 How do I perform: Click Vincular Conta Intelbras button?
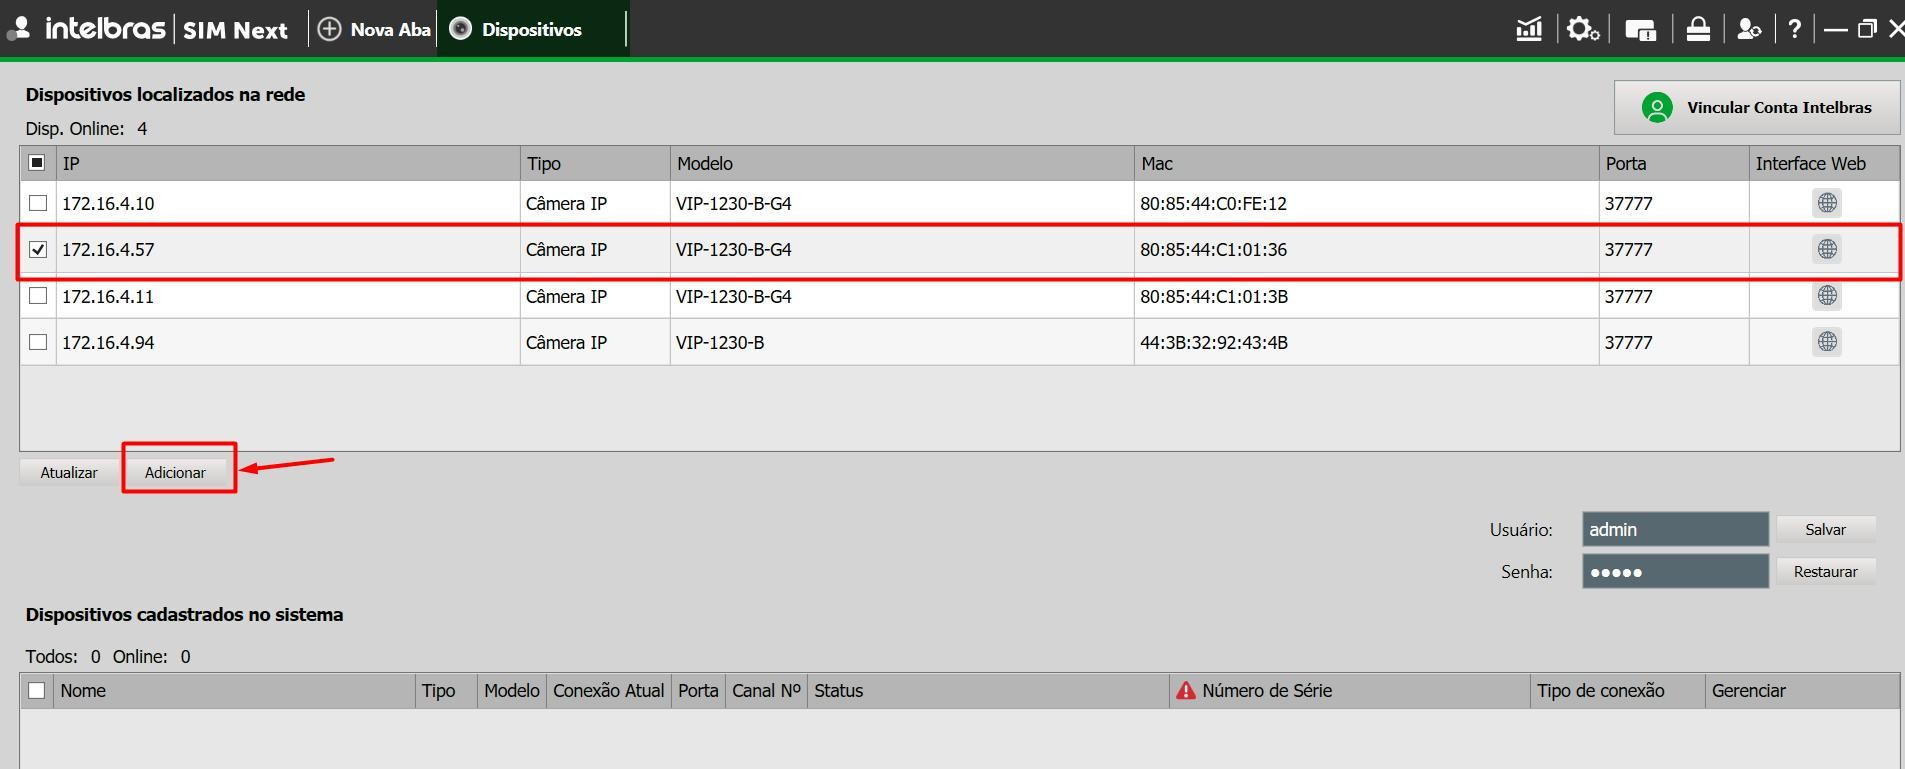(x=1757, y=107)
